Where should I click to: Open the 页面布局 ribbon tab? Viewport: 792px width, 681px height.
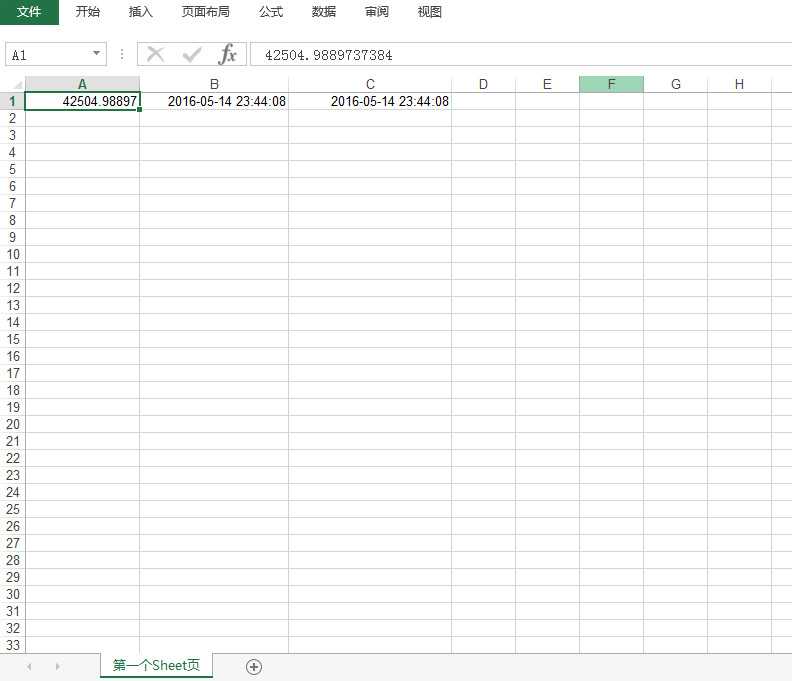point(205,12)
